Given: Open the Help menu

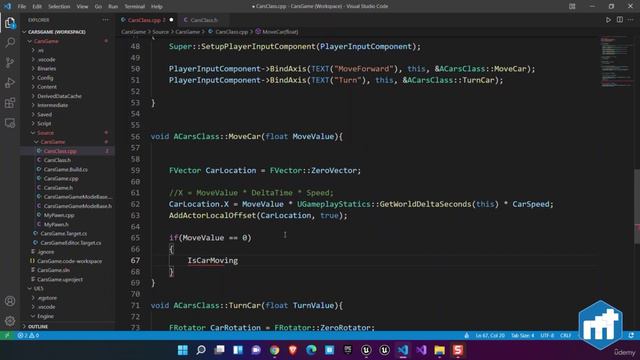Looking at the screenshot, I should [157, 7].
